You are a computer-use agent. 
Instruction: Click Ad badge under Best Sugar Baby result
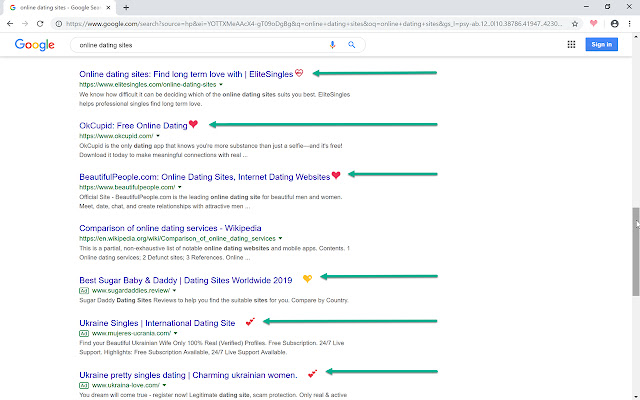pos(84,291)
